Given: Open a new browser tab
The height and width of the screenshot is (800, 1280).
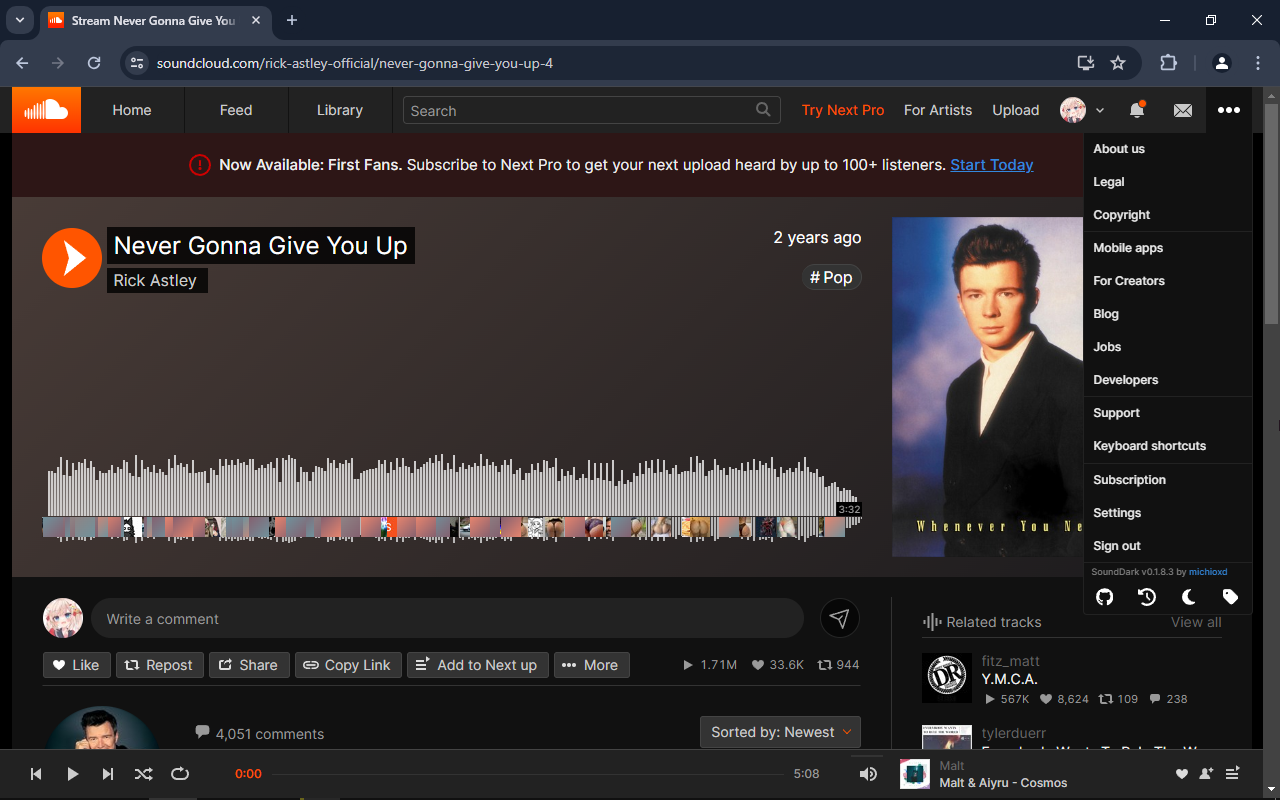Looking at the screenshot, I should coord(292,20).
